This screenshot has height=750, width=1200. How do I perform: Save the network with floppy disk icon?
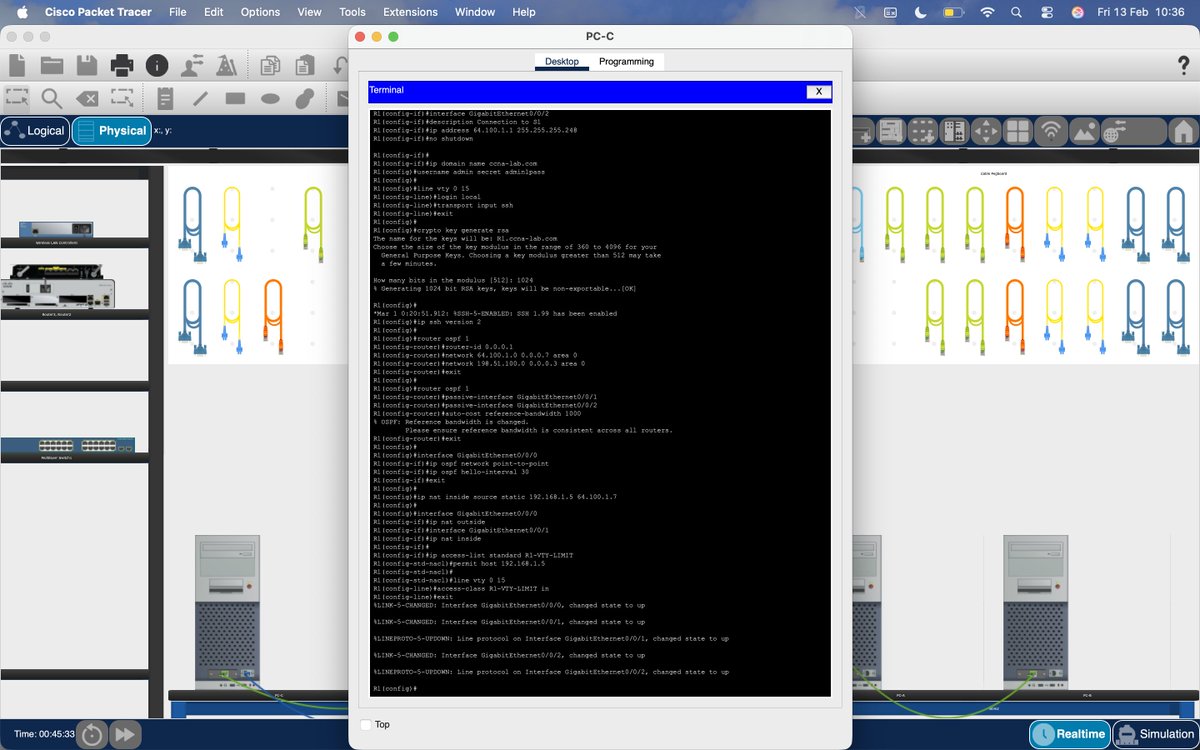[87, 65]
